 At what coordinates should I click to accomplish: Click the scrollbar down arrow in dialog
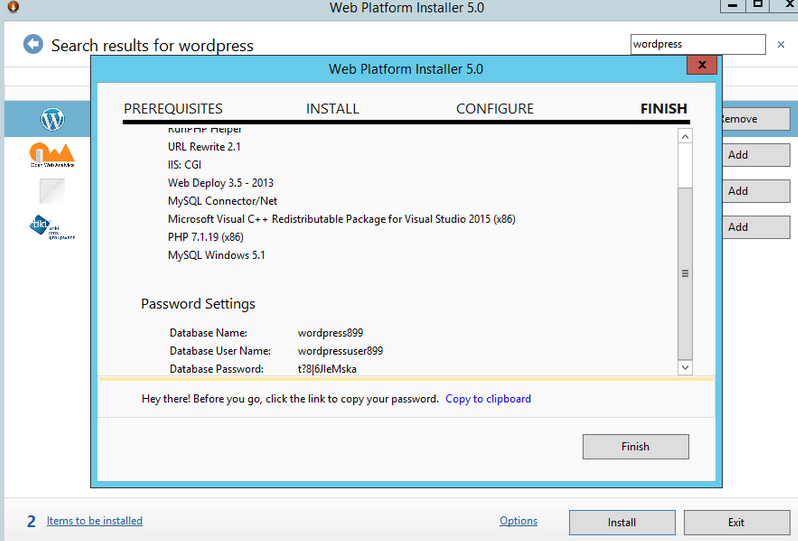tap(685, 367)
